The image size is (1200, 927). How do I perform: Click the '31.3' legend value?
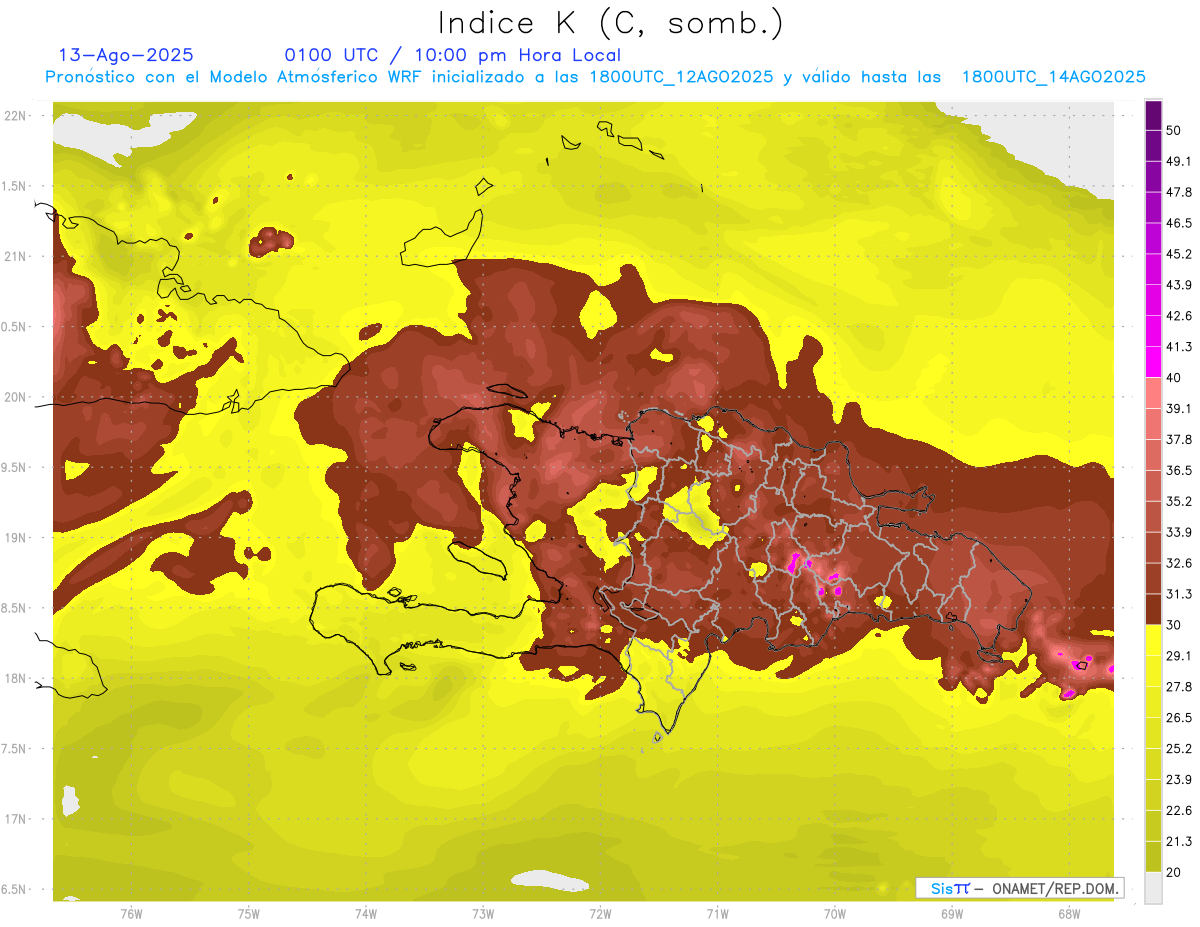click(1179, 594)
